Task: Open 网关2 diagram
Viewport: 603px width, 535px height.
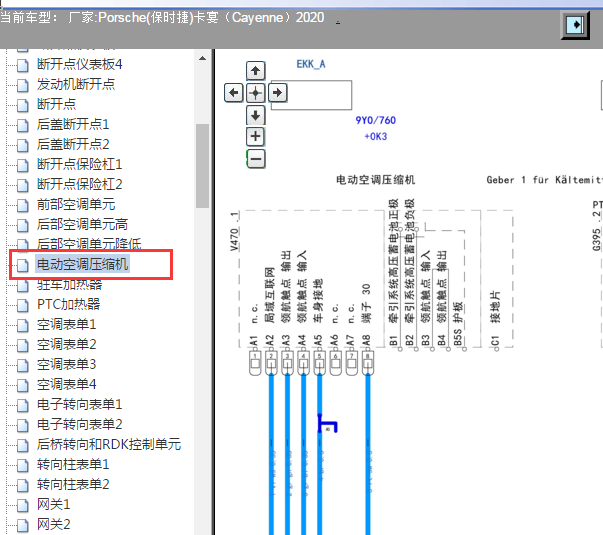Action: [x=53, y=525]
